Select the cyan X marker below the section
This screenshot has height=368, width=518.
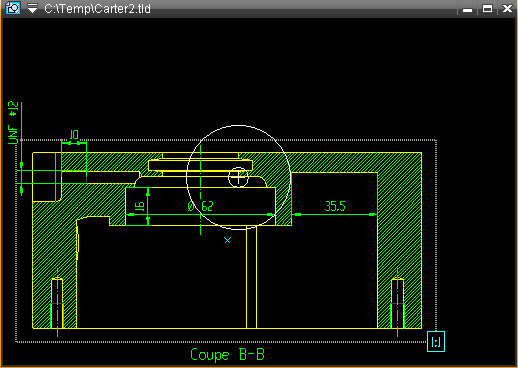point(227,240)
